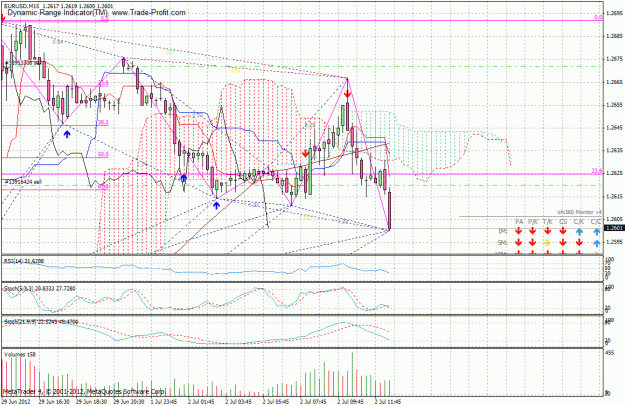
Task: Click the 2 Jul 07:45 time axis label
Action: pyautogui.click(x=314, y=402)
